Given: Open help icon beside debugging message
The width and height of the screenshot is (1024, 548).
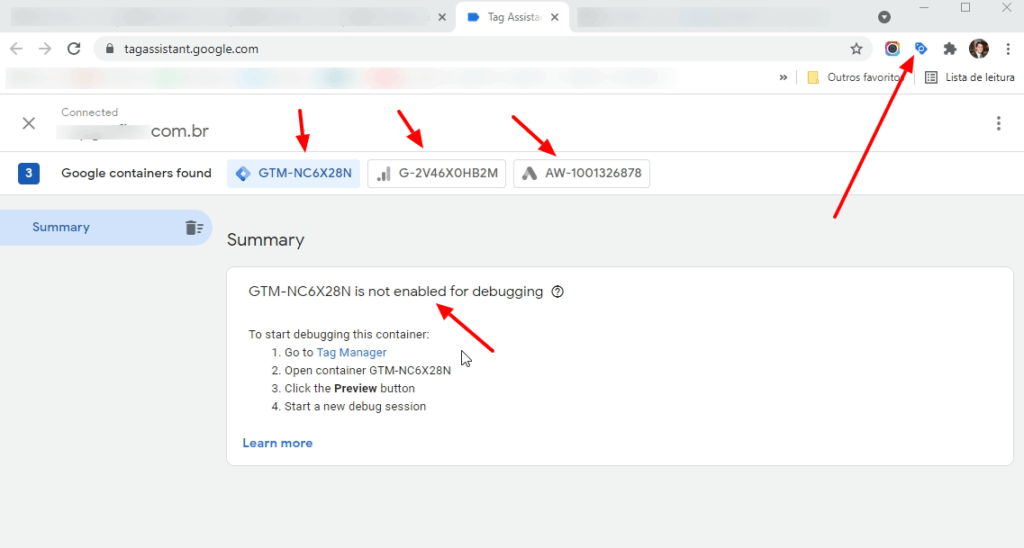Looking at the screenshot, I should coord(557,292).
